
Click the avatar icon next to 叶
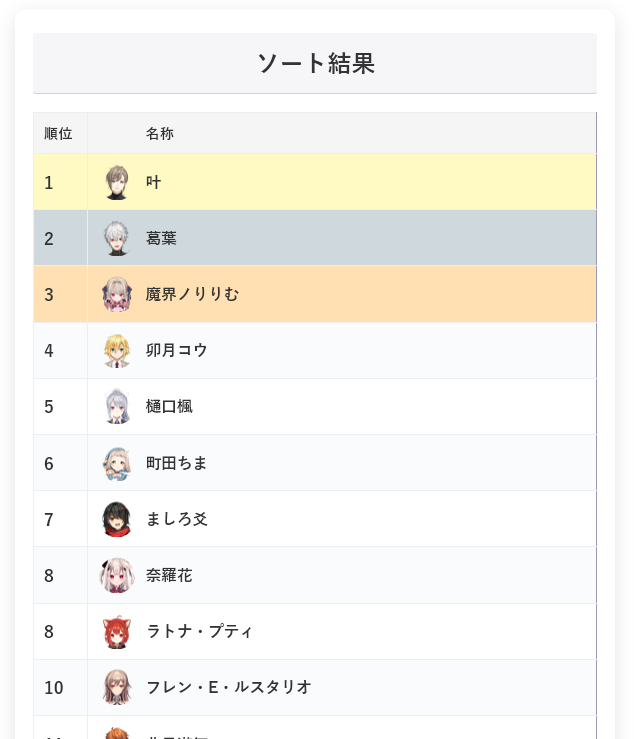click(117, 182)
